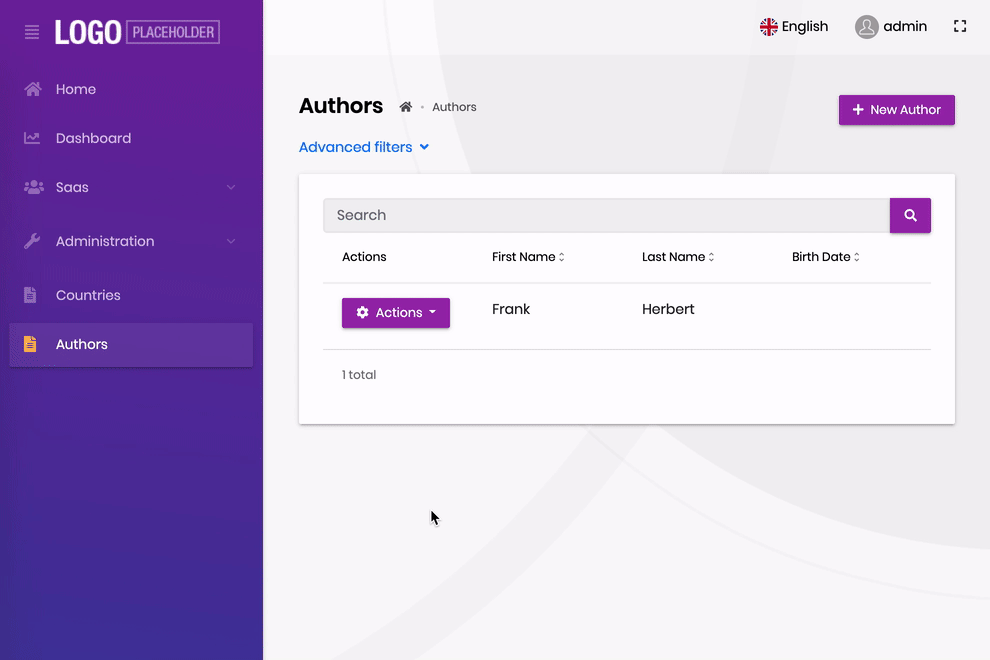Click the Authors page heading

click(x=341, y=105)
